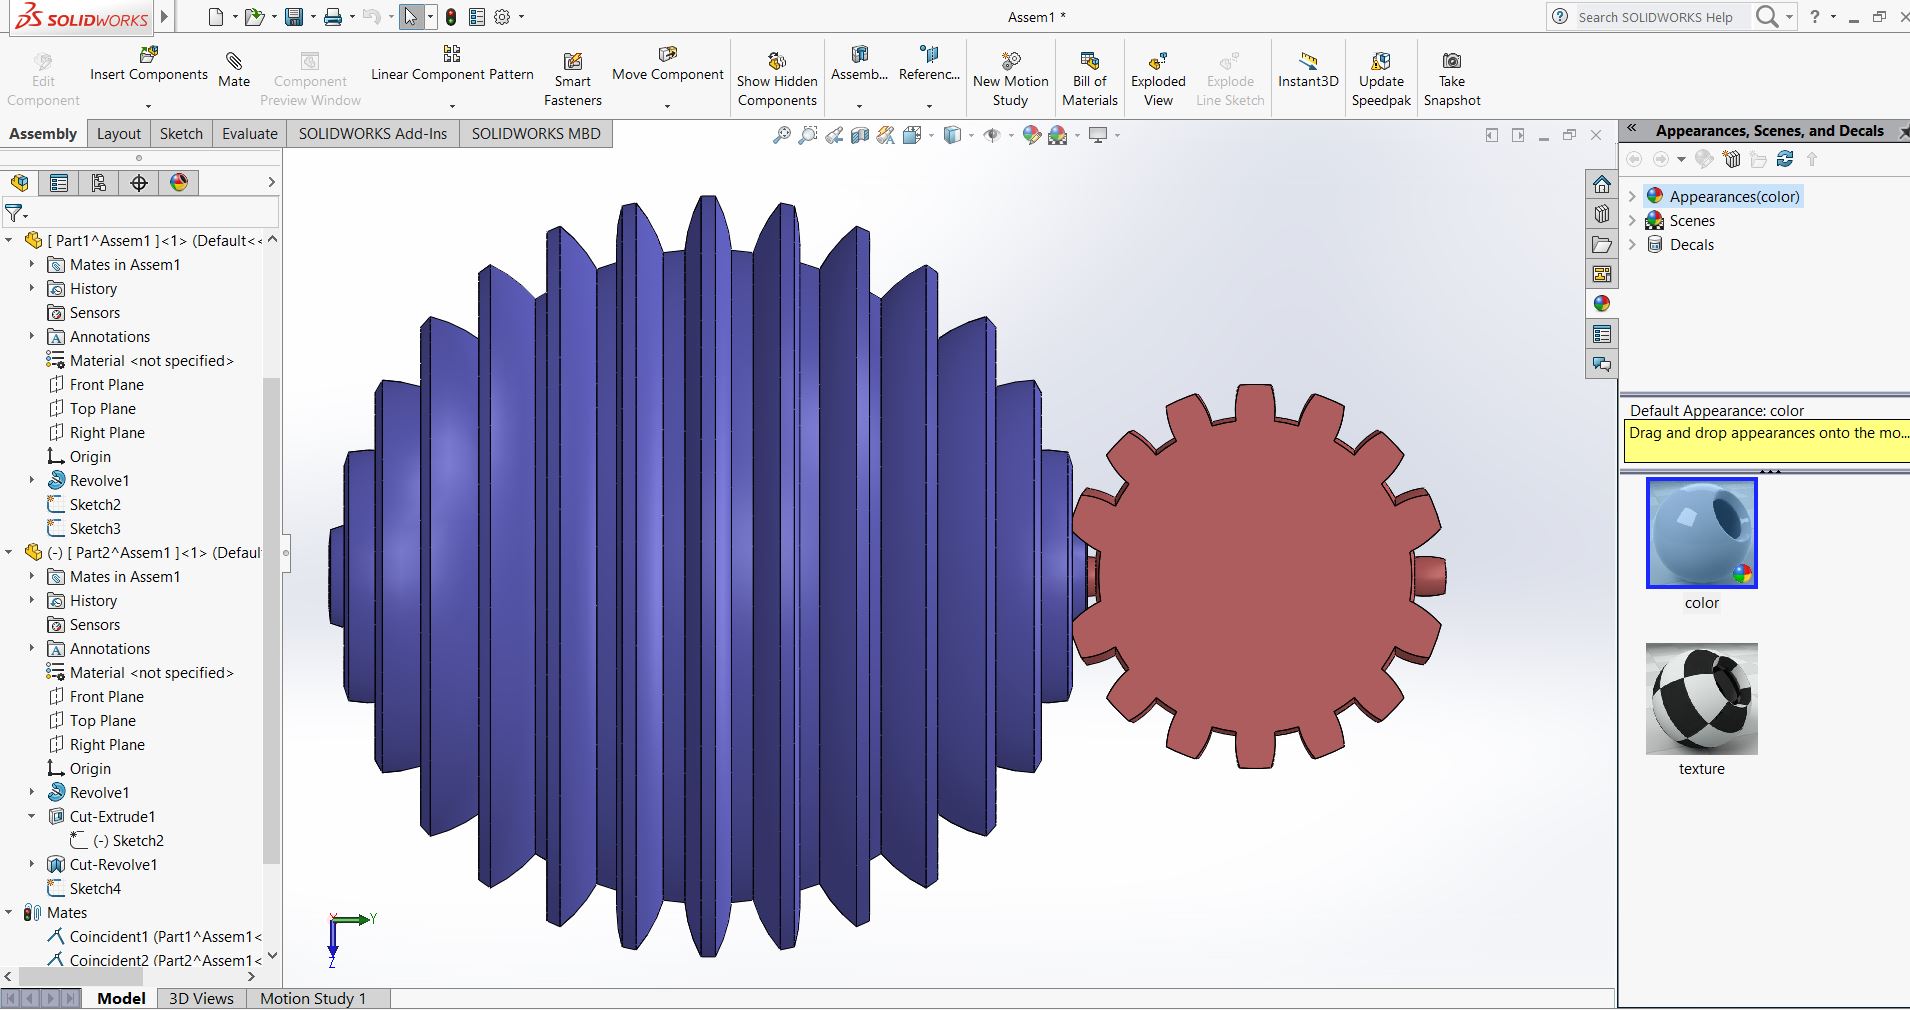Switch to the Evaluate tab
This screenshot has height=1010, width=1910.
[x=250, y=134]
